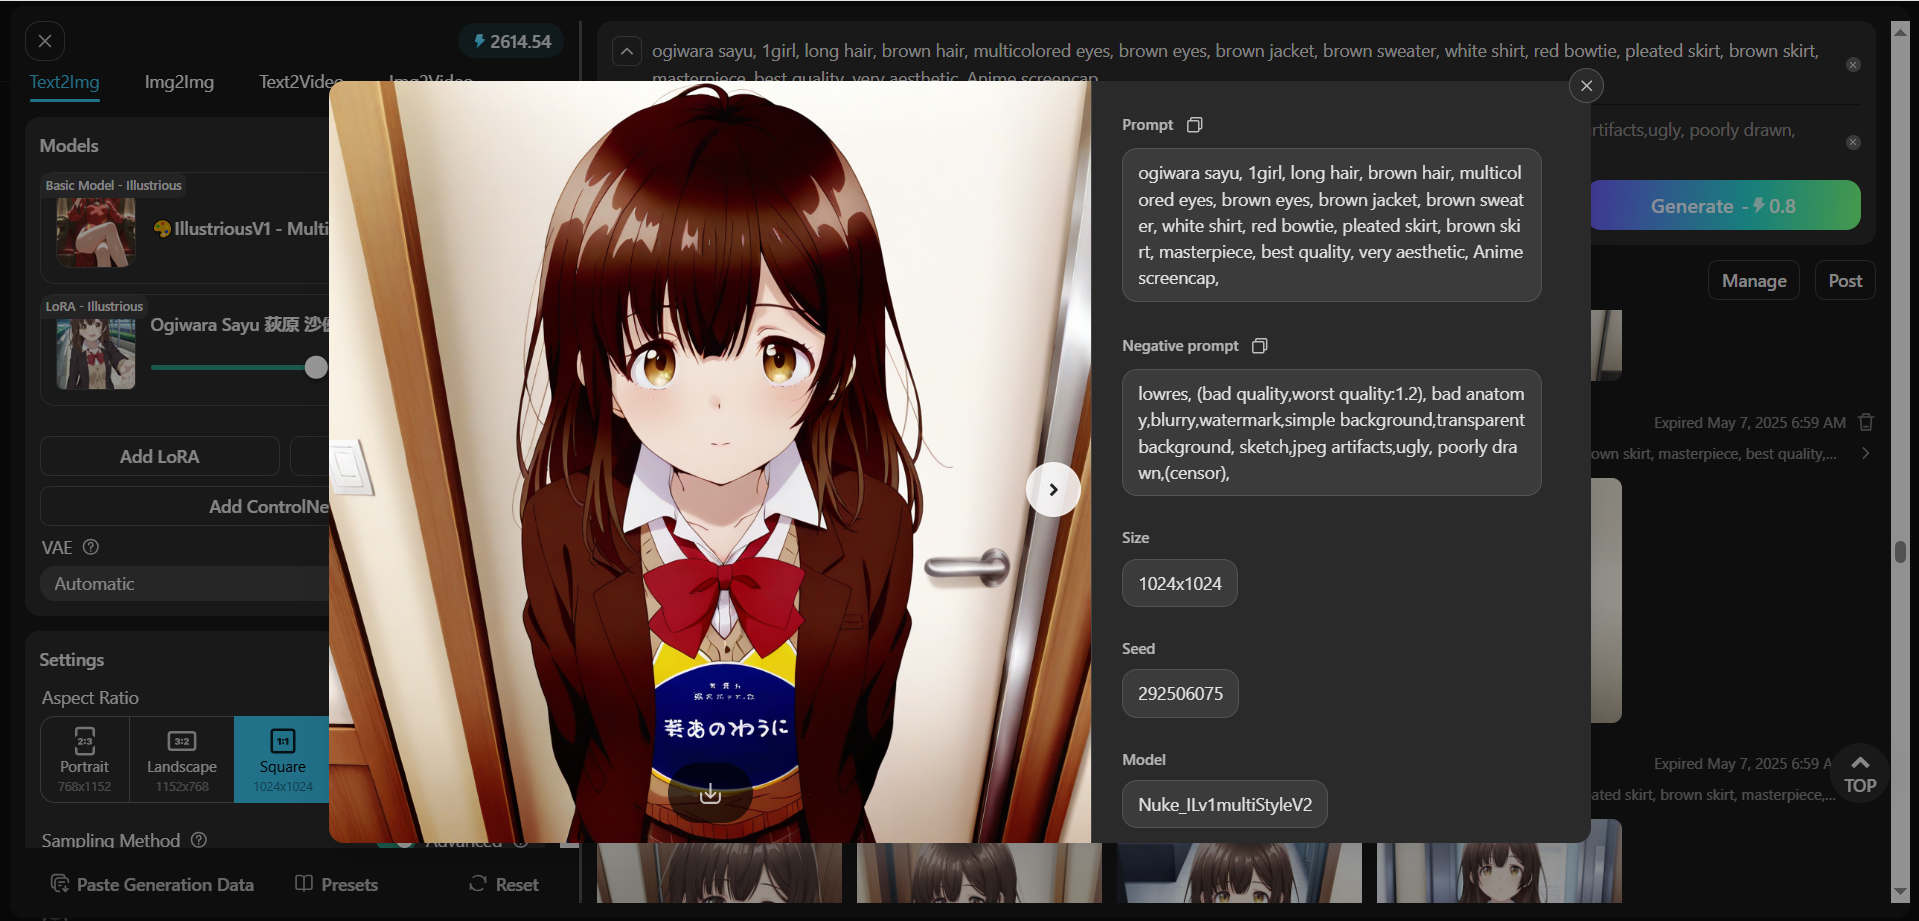Click the main prompt input at top

point(1235,62)
